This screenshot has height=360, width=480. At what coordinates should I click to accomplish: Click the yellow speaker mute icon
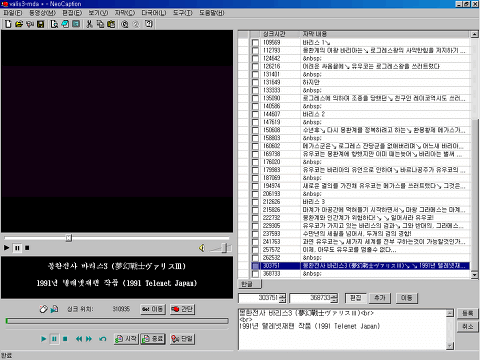(x=202, y=248)
